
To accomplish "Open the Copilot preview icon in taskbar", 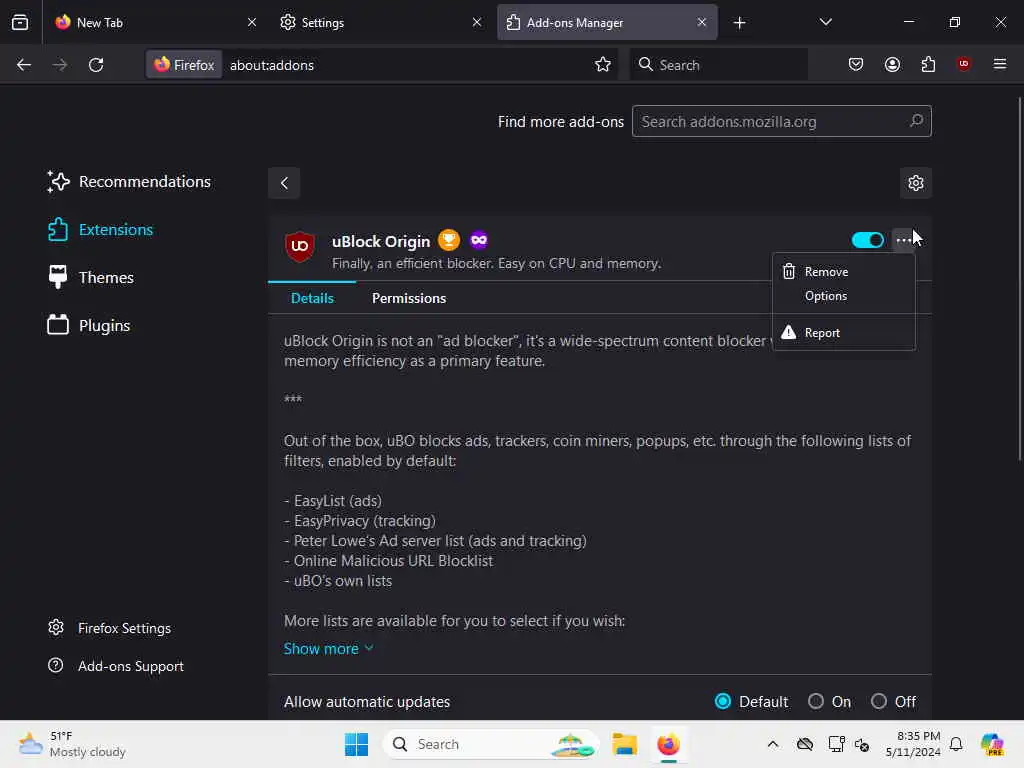I will [x=991, y=744].
